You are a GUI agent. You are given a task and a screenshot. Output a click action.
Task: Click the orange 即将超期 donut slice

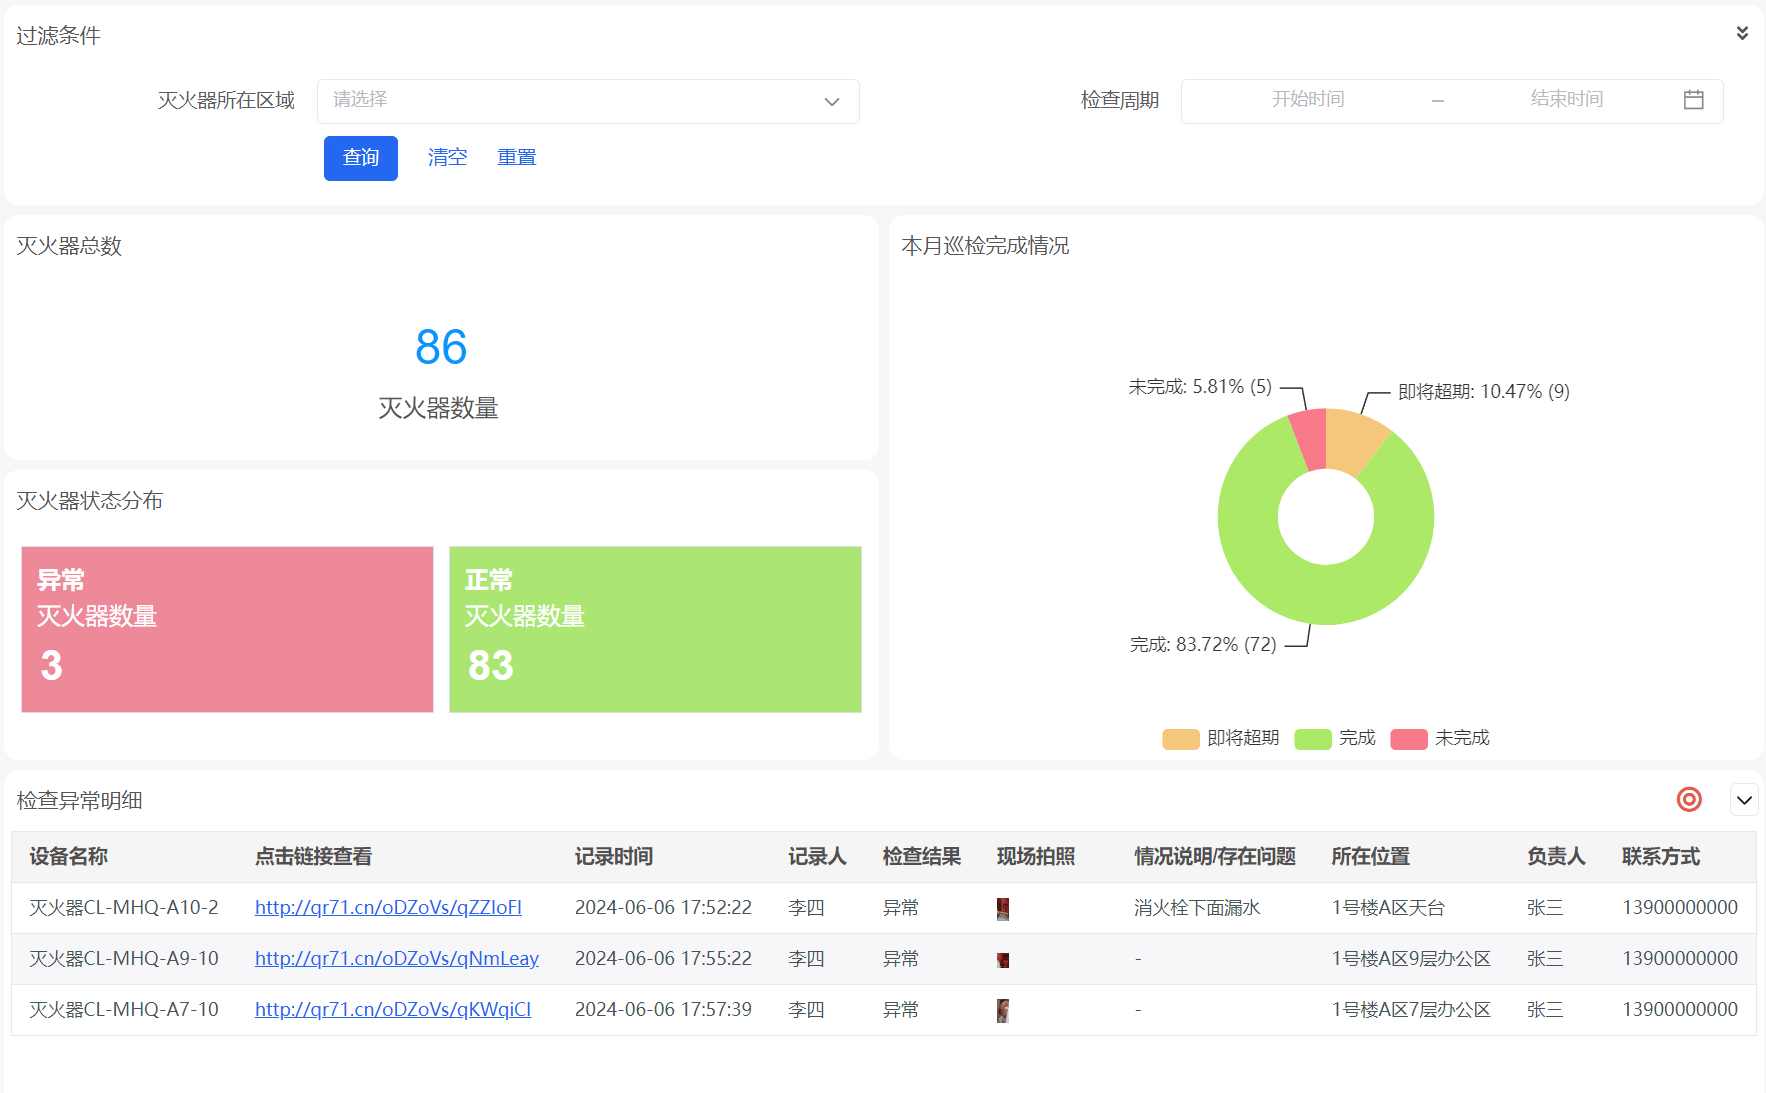click(1354, 440)
